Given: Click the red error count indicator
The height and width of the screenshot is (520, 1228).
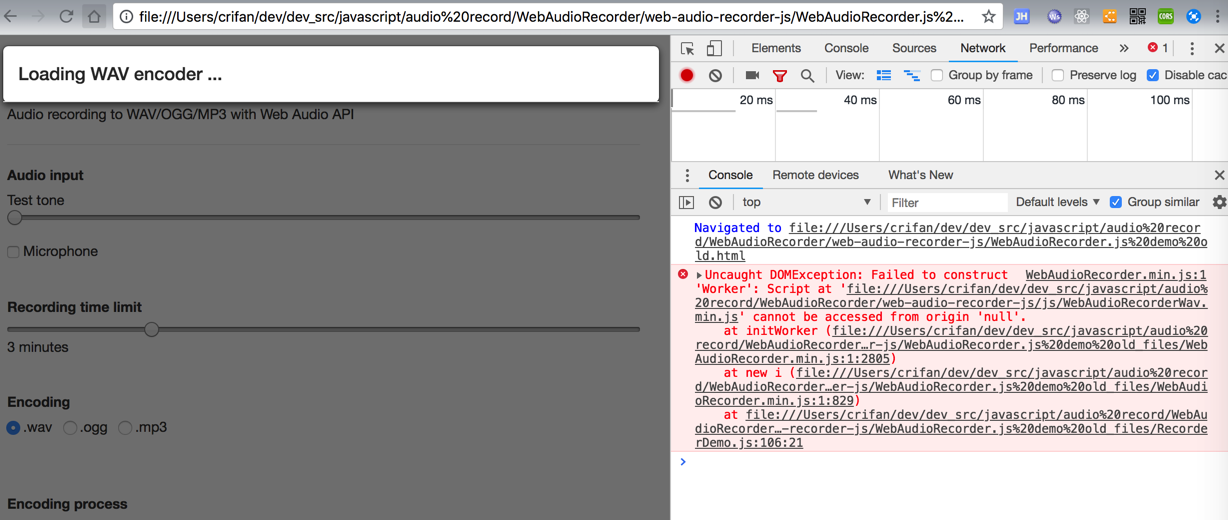Looking at the screenshot, I should [x=1158, y=48].
